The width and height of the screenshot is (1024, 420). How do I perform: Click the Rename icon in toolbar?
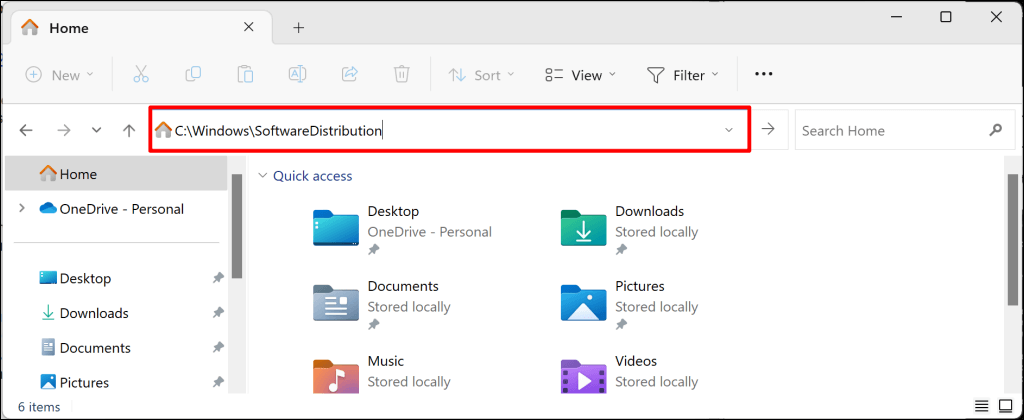click(297, 75)
